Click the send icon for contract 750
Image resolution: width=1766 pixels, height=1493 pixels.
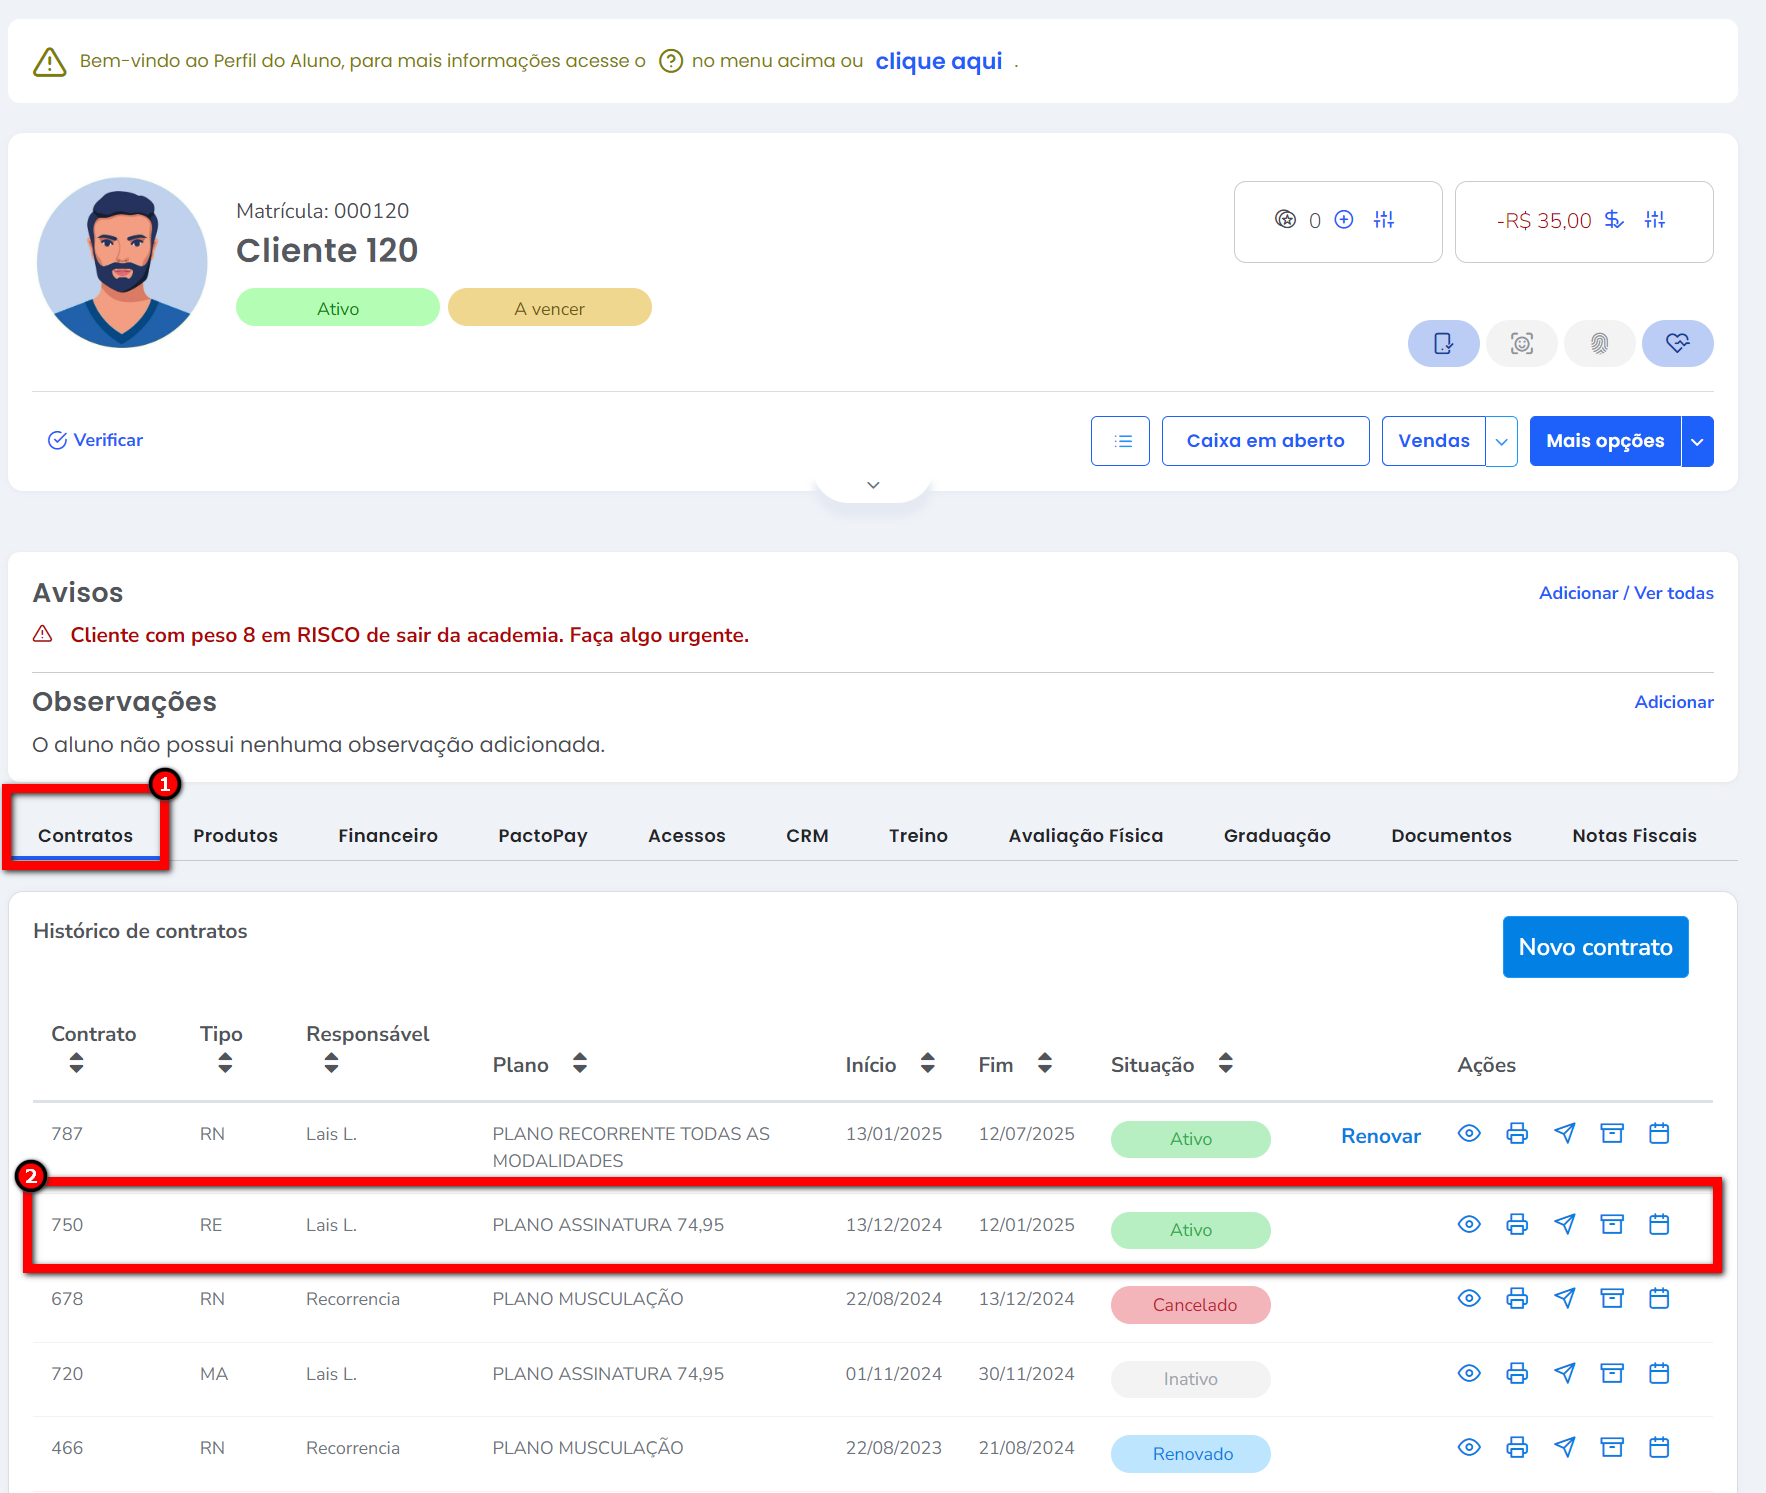pyautogui.click(x=1565, y=1224)
